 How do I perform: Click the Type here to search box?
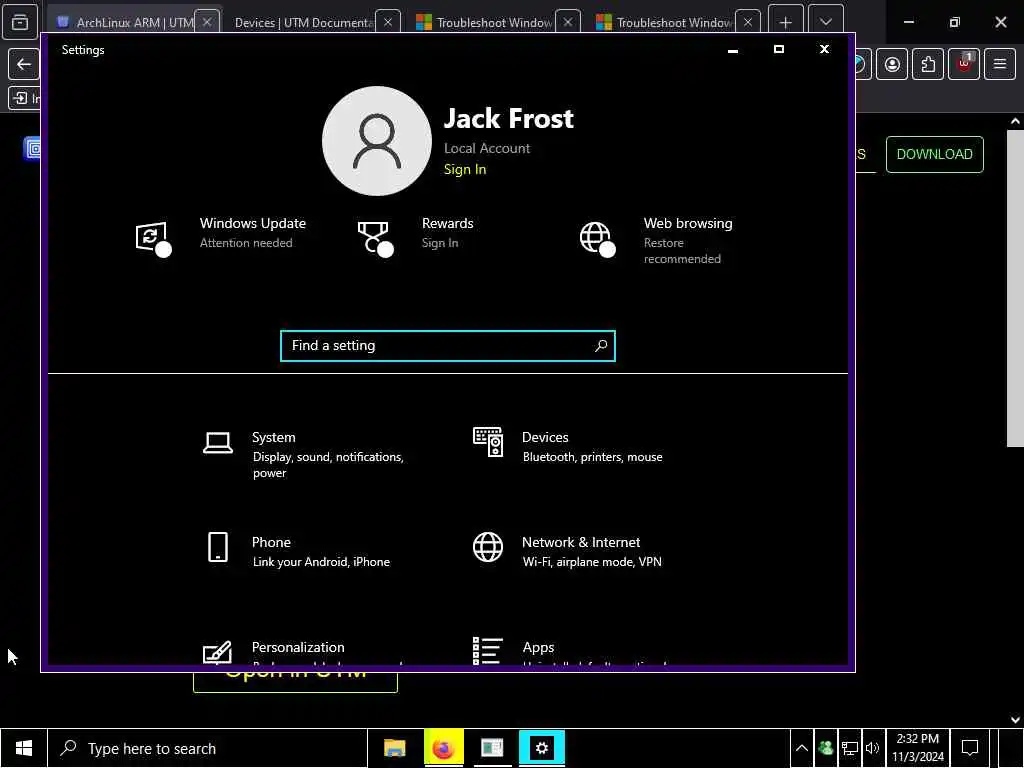point(208,748)
